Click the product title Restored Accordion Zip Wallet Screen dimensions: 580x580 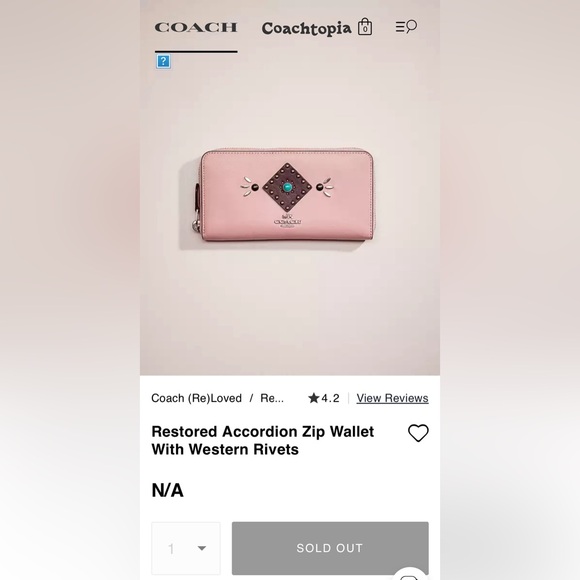tap(263, 440)
